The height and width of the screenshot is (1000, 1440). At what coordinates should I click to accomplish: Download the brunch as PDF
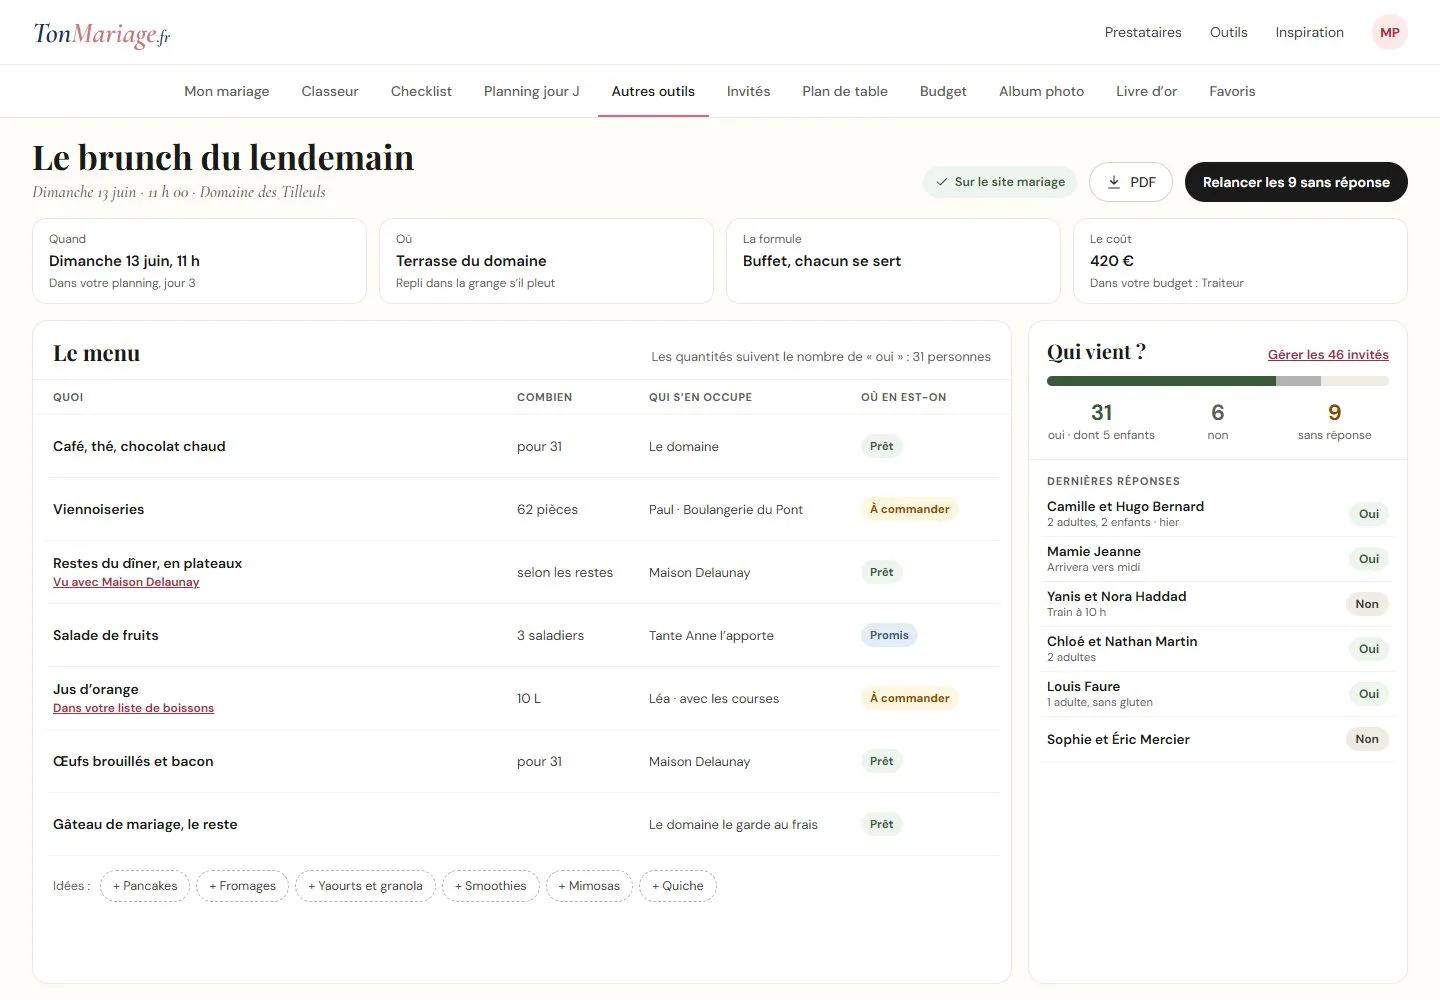pyautogui.click(x=1130, y=182)
